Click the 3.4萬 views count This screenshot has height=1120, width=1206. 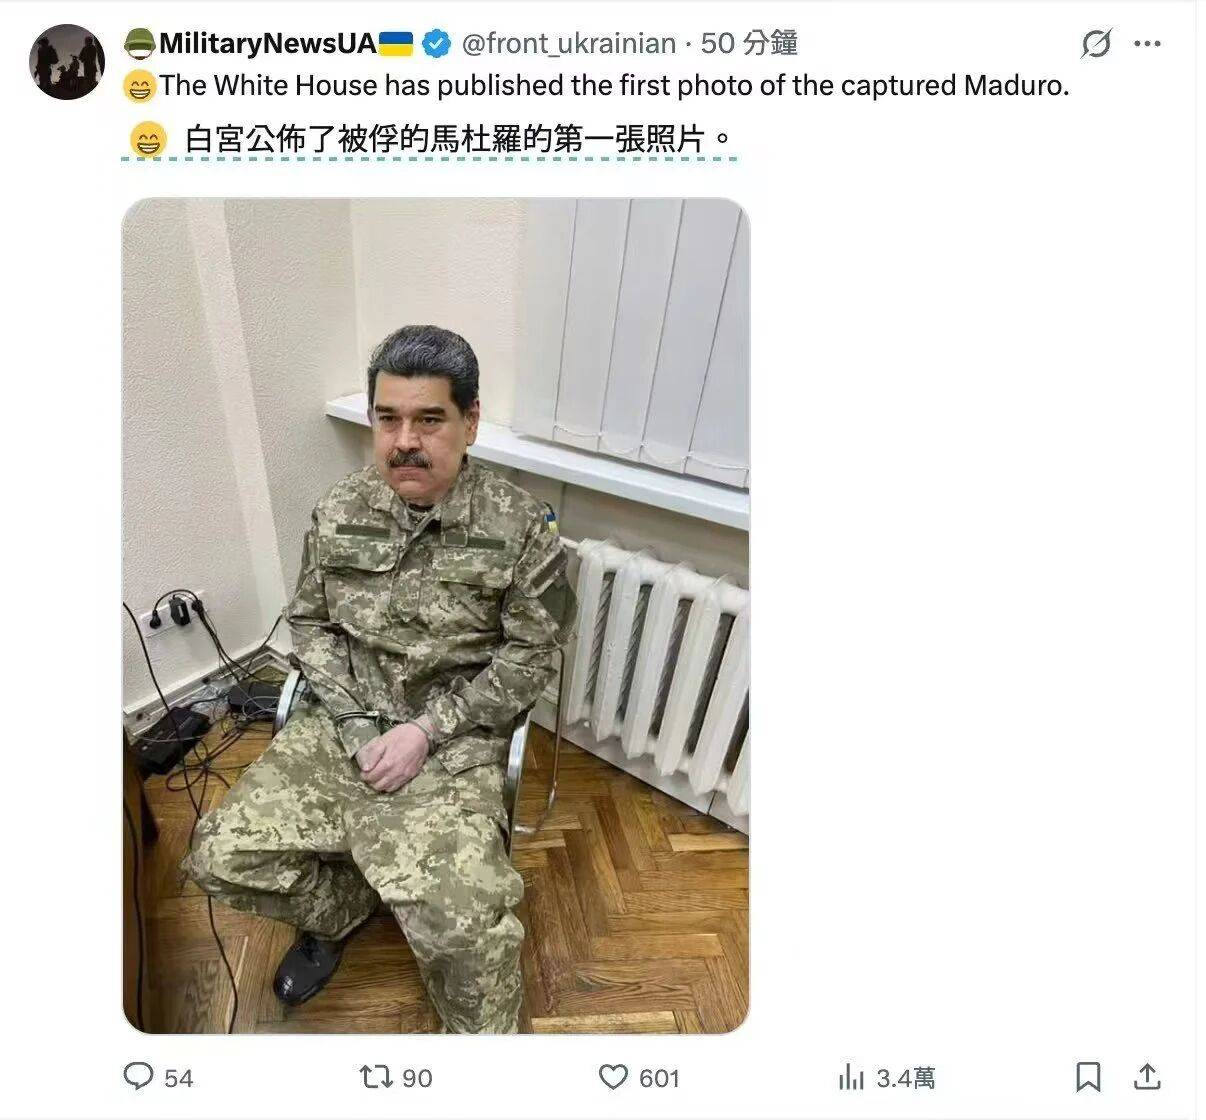[x=906, y=1078]
